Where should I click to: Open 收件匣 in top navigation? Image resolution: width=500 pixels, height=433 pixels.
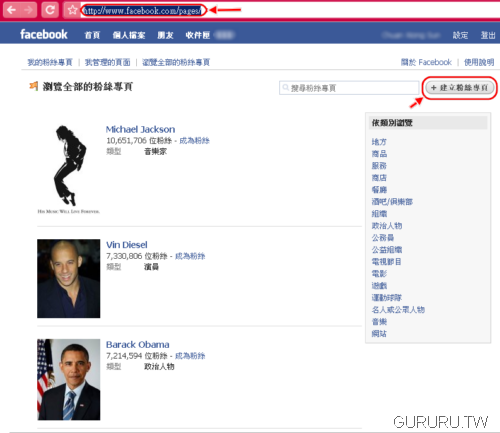(x=198, y=35)
